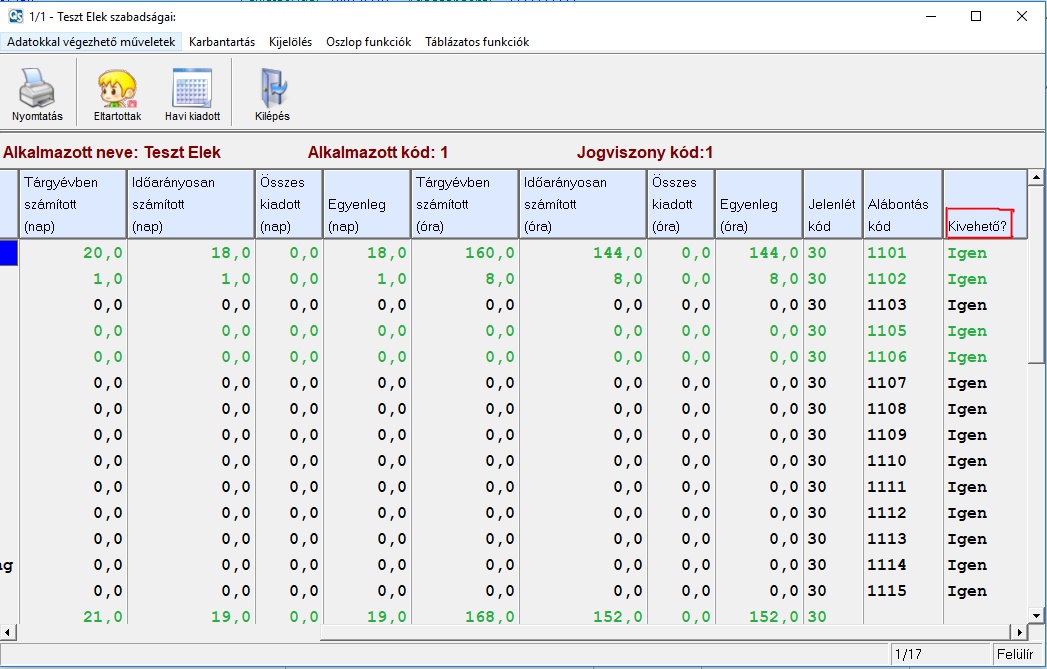Open the Táblázatos funkciók menu
The image size is (1047, 669).
[x=476, y=42]
